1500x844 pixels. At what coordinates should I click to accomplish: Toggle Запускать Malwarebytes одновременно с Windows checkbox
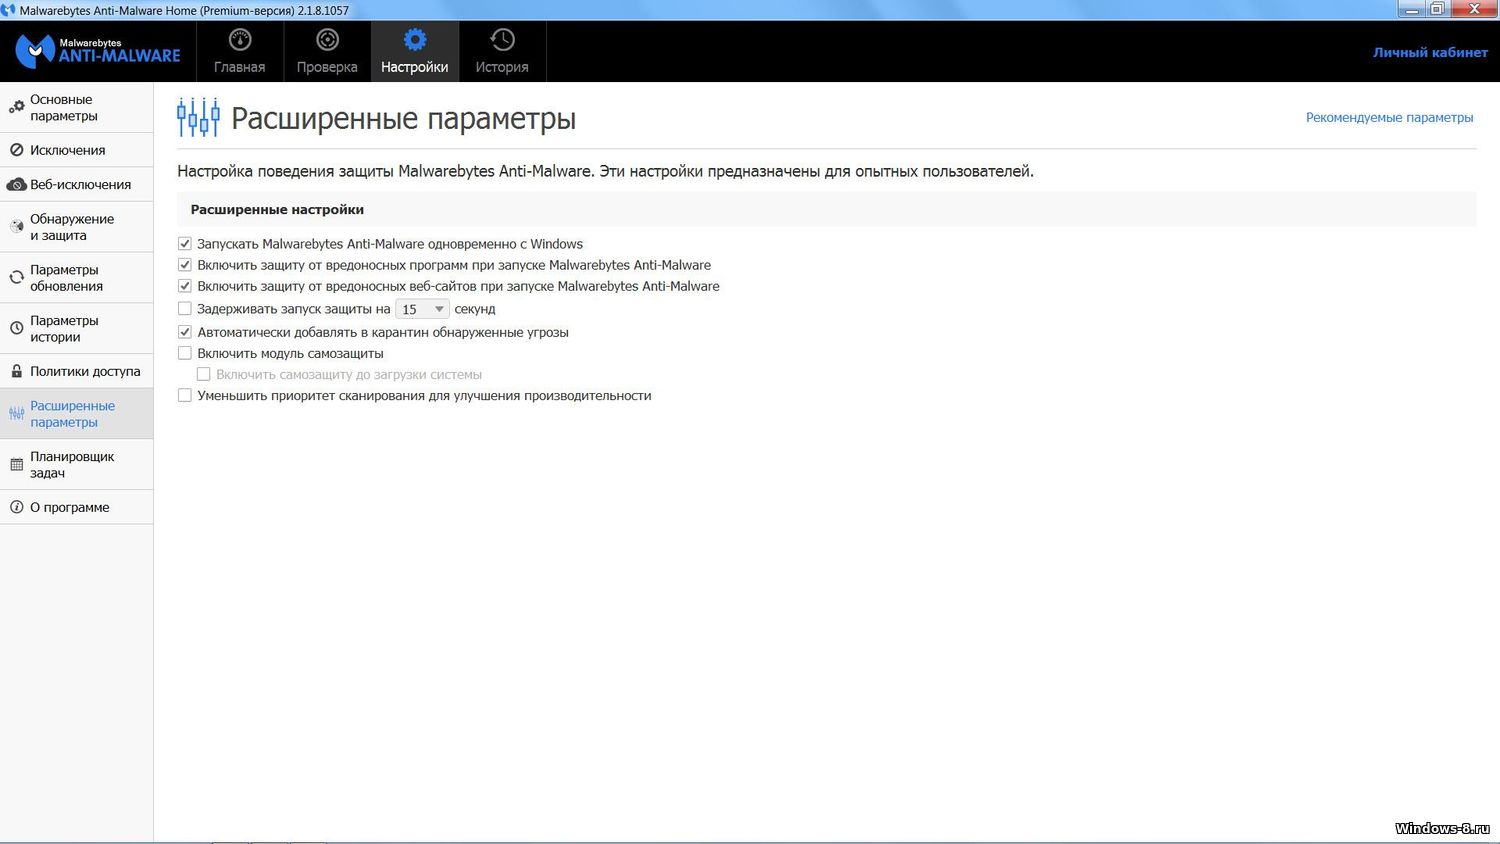(x=185, y=244)
